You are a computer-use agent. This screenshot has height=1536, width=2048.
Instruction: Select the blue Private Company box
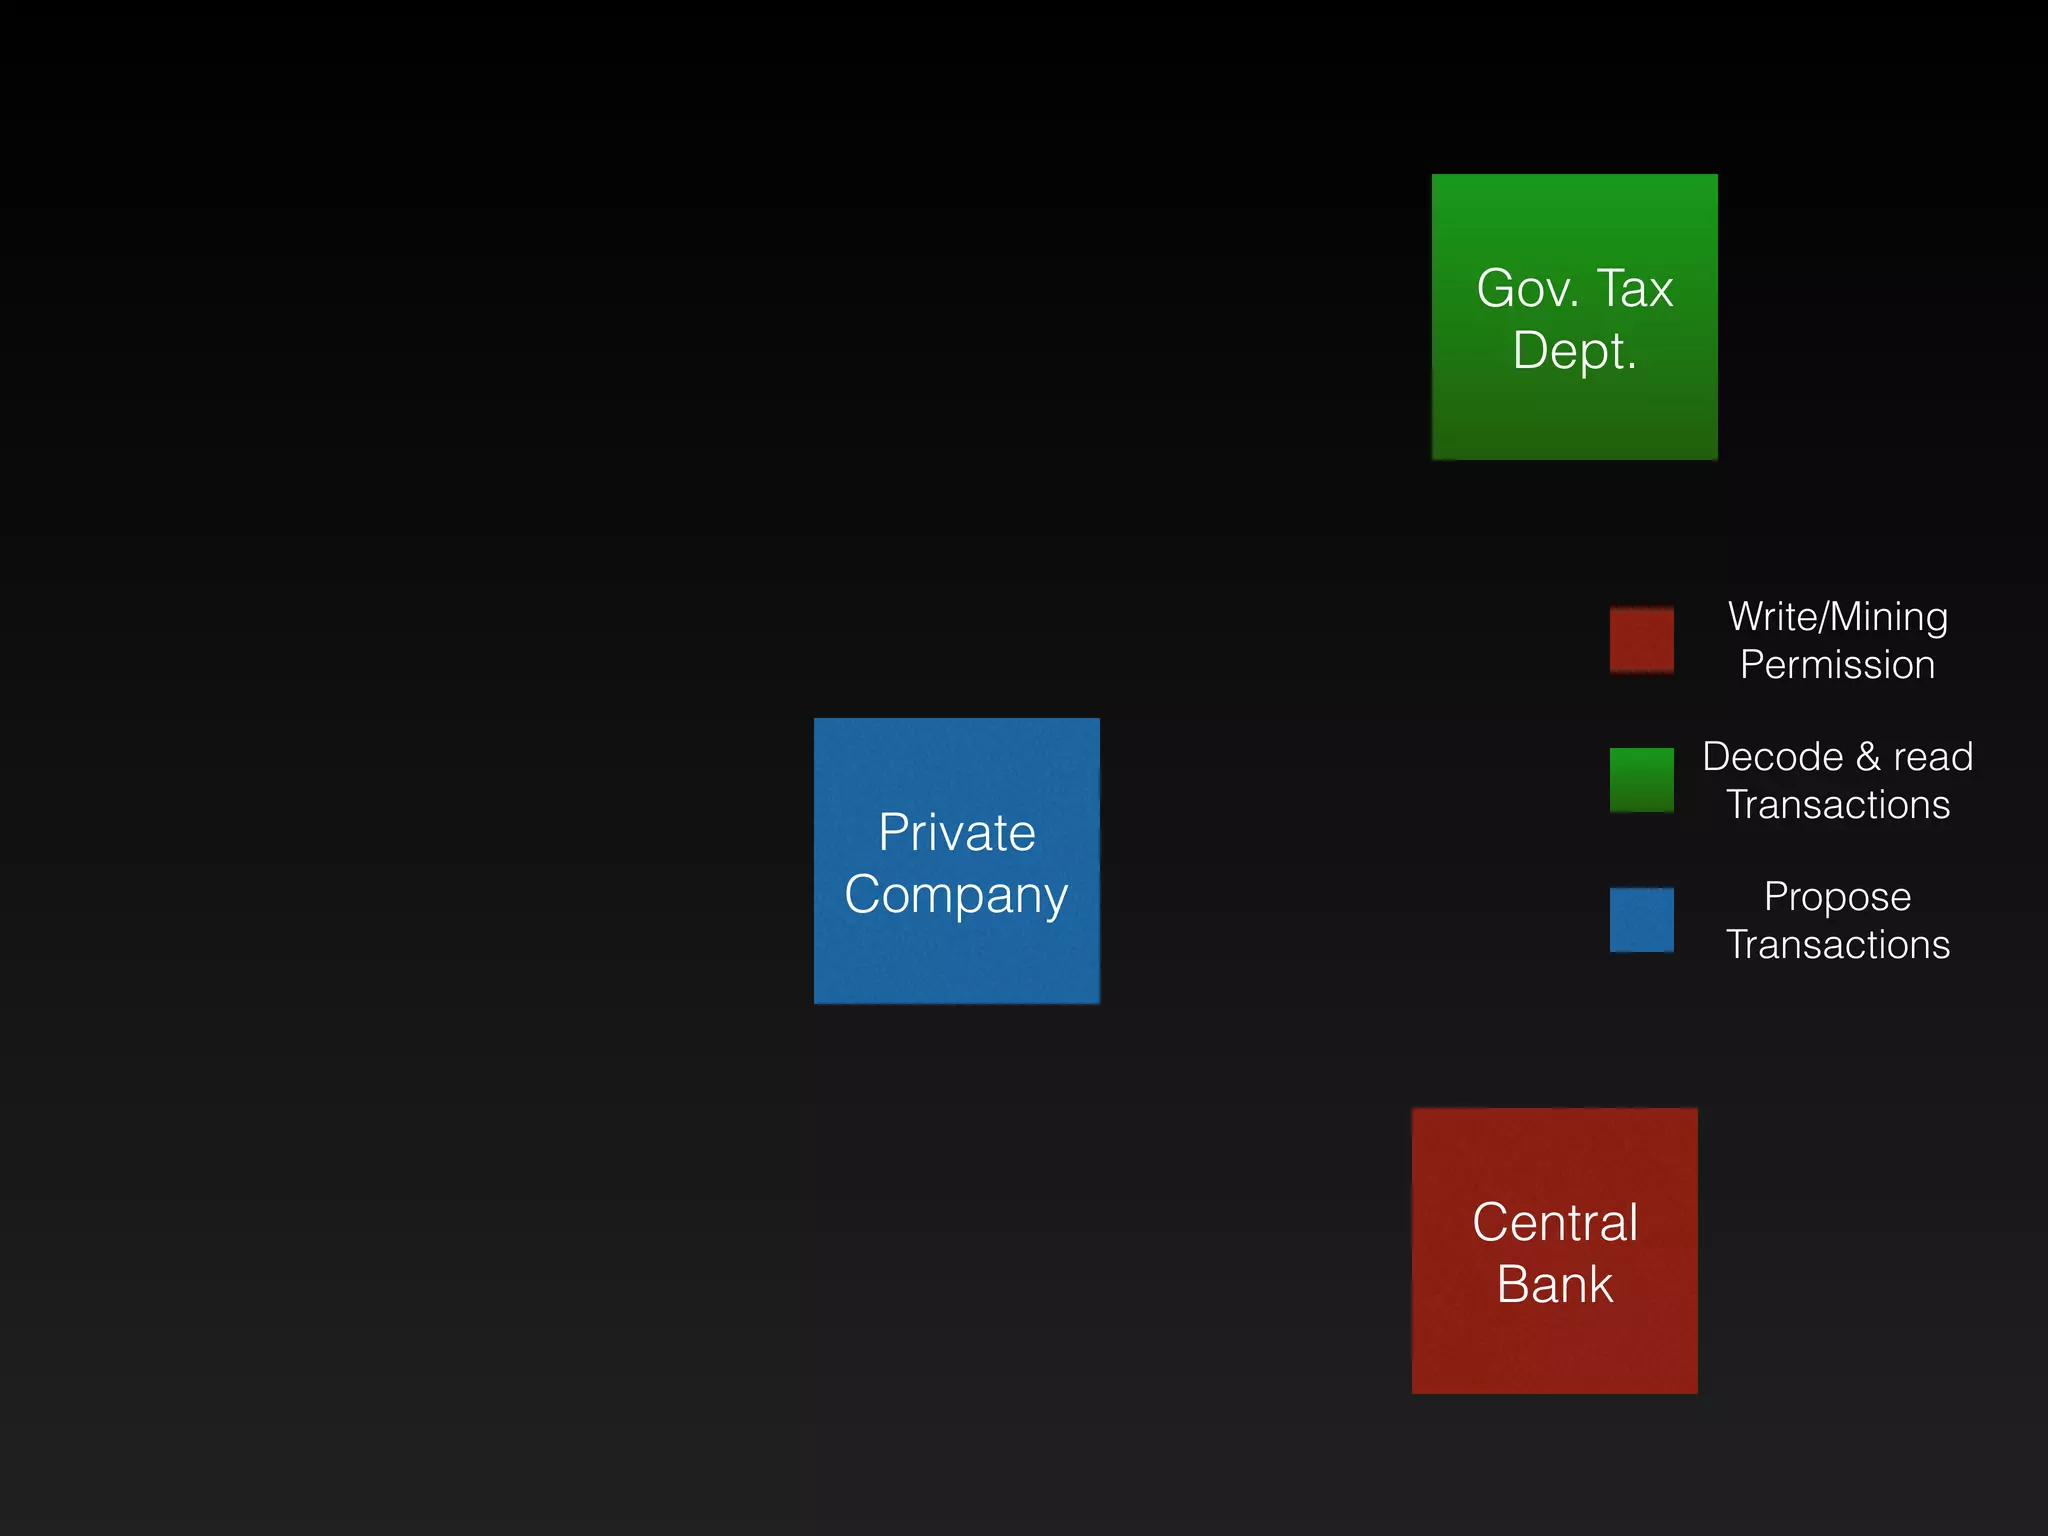pyautogui.click(x=956, y=861)
